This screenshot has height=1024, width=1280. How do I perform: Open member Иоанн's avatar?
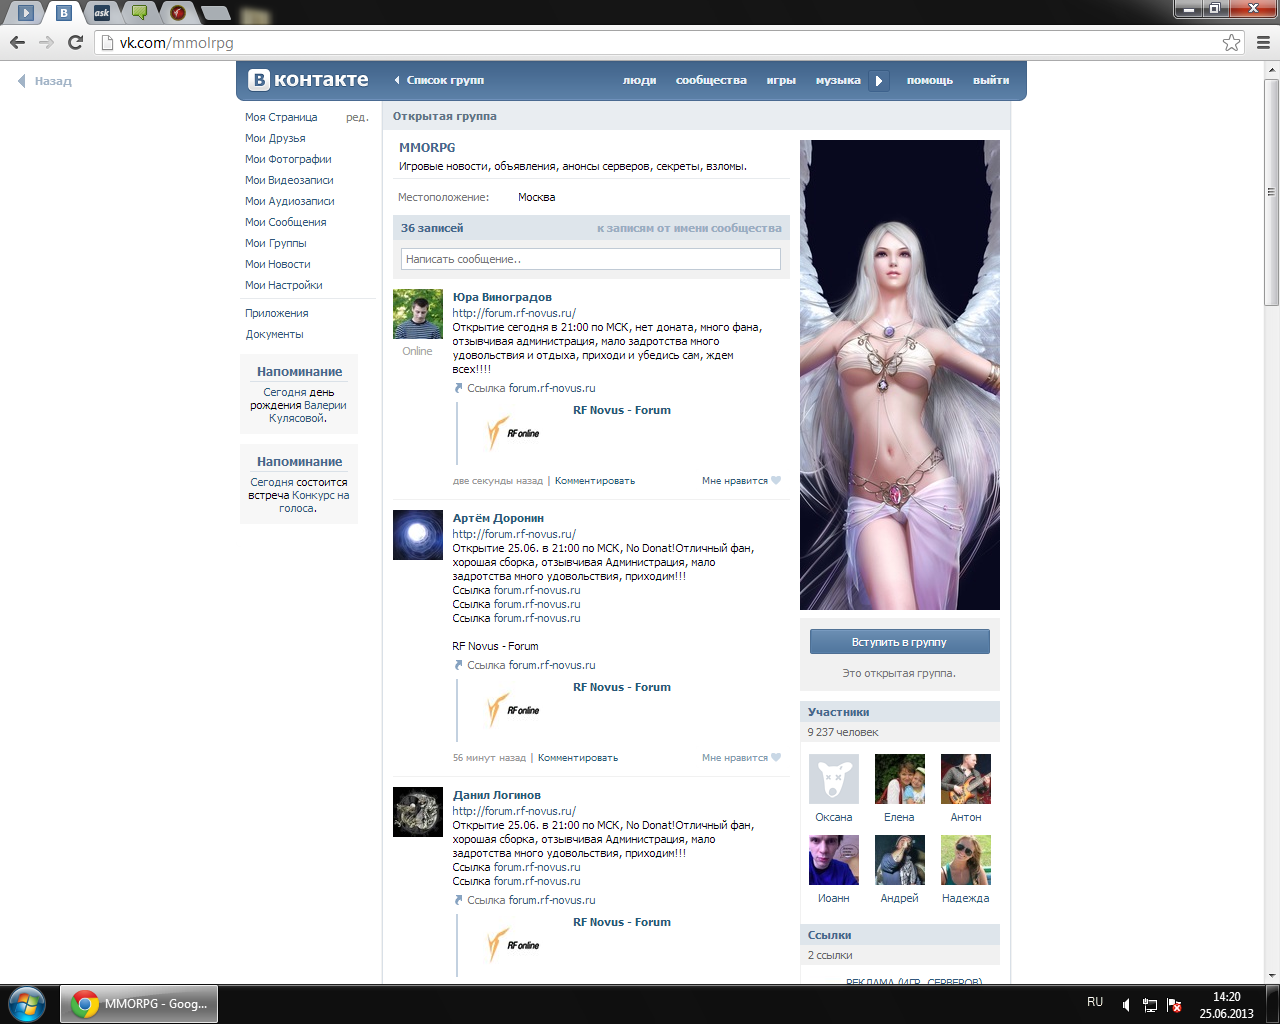coord(834,860)
